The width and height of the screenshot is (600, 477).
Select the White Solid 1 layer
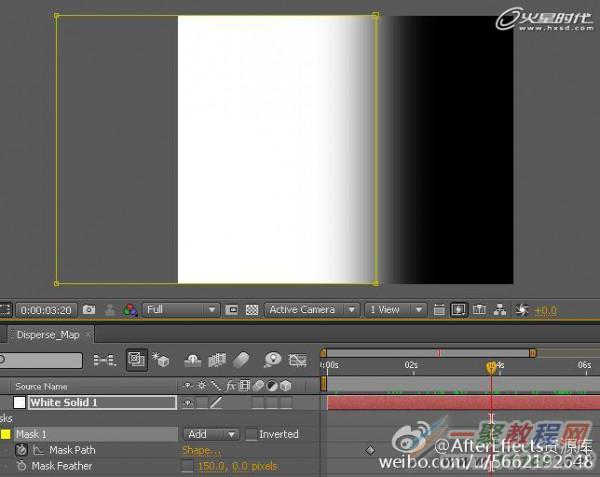pyautogui.click(x=100, y=403)
